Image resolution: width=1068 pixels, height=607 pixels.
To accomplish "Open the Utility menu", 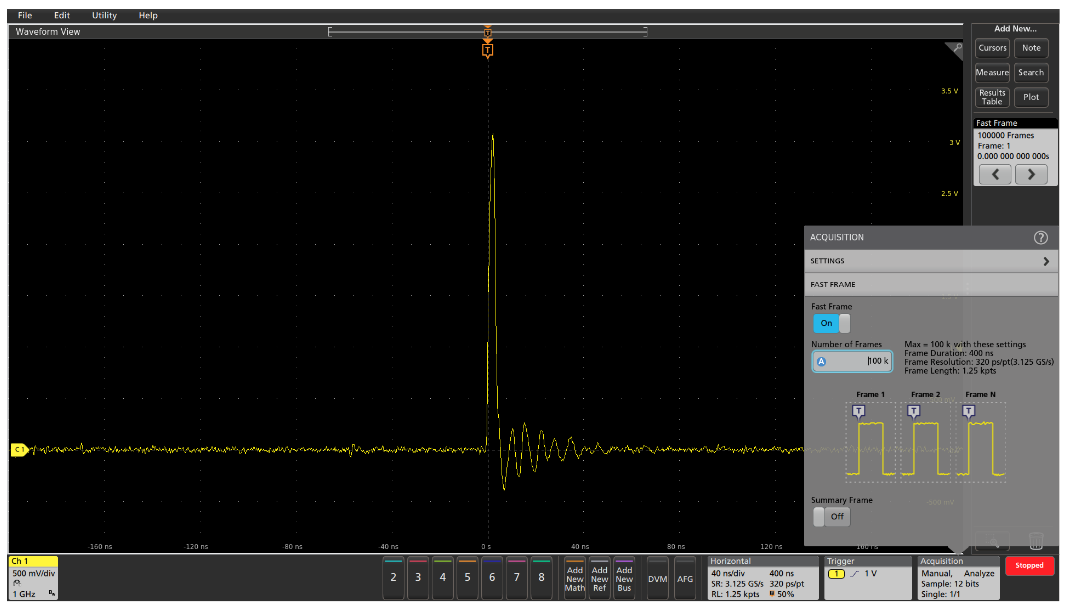I will 104,16.
